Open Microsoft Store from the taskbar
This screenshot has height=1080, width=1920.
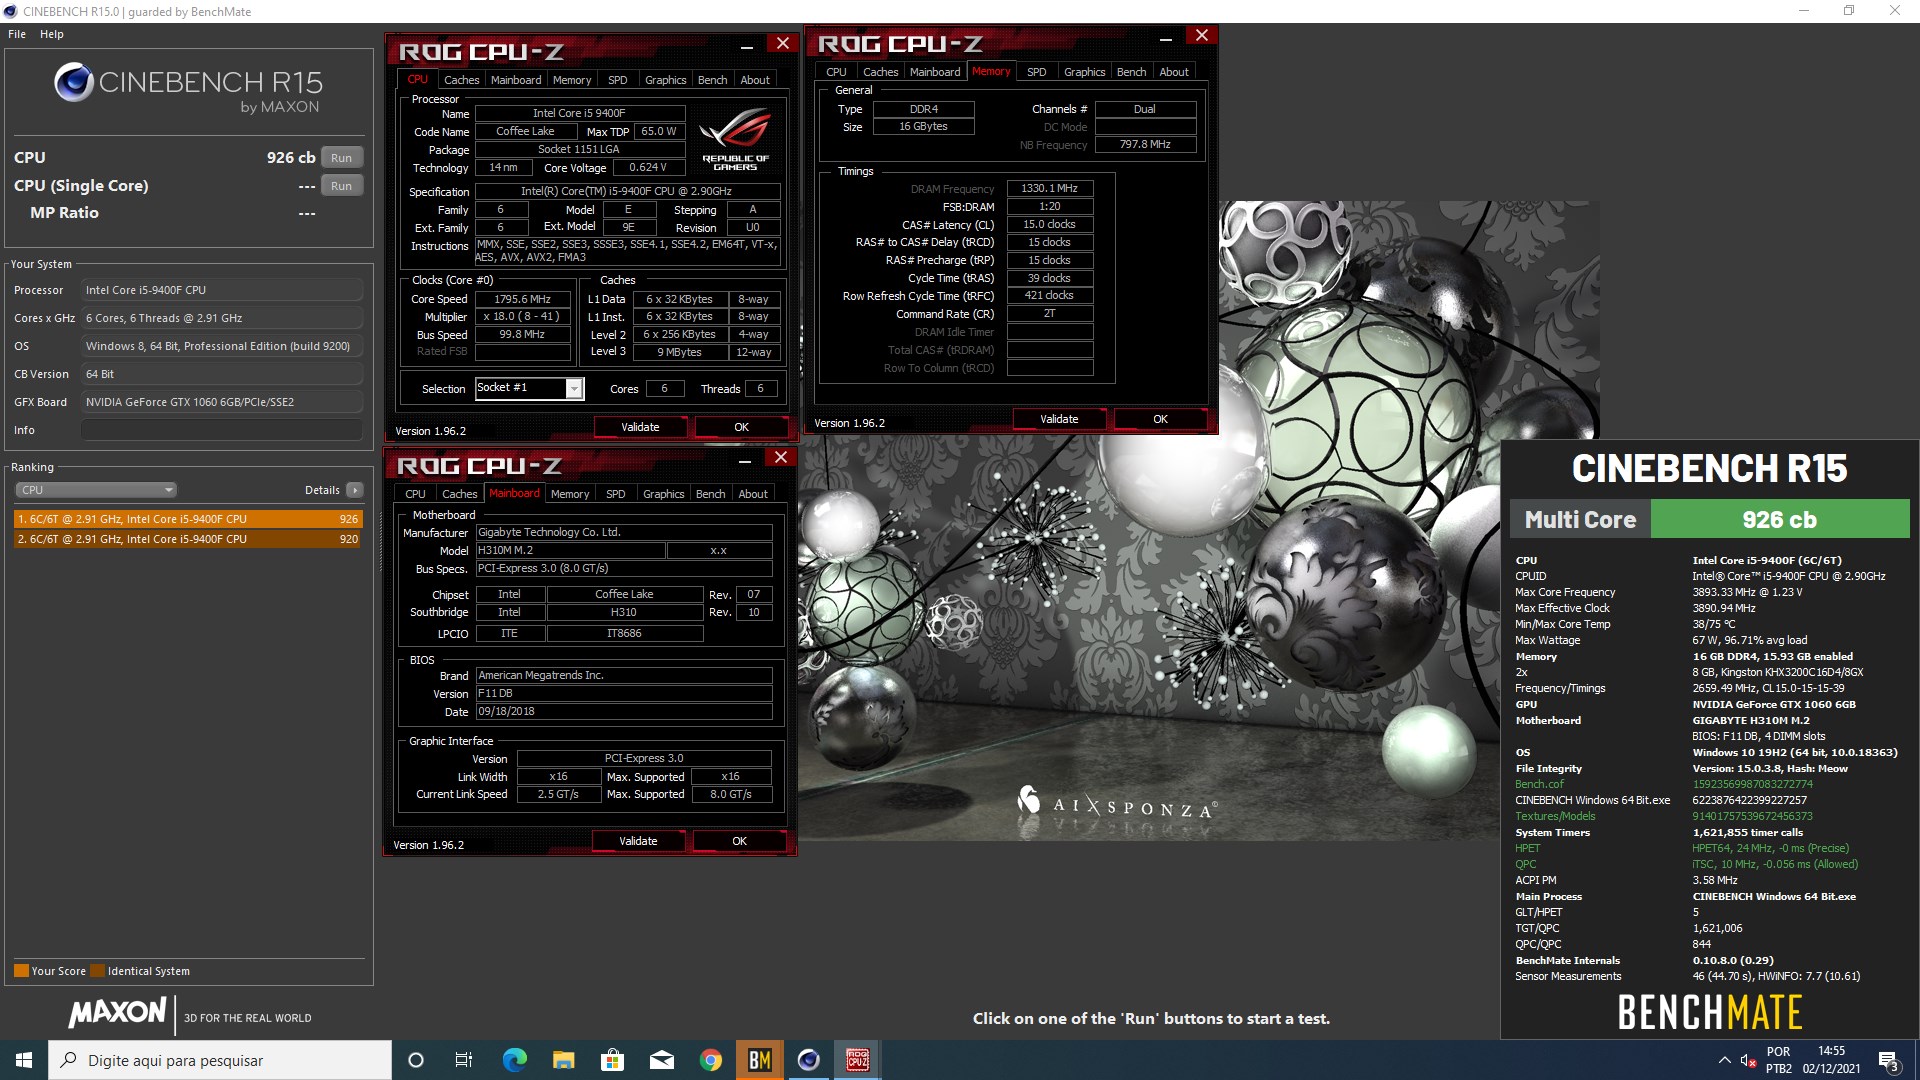click(612, 1060)
